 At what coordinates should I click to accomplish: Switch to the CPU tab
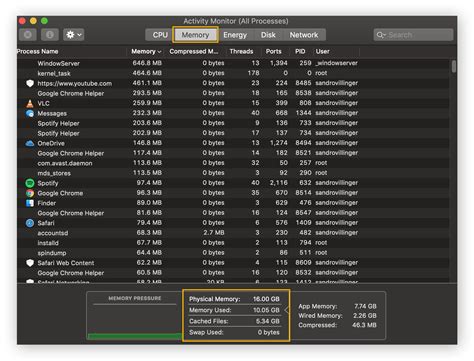tap(160, 35)
